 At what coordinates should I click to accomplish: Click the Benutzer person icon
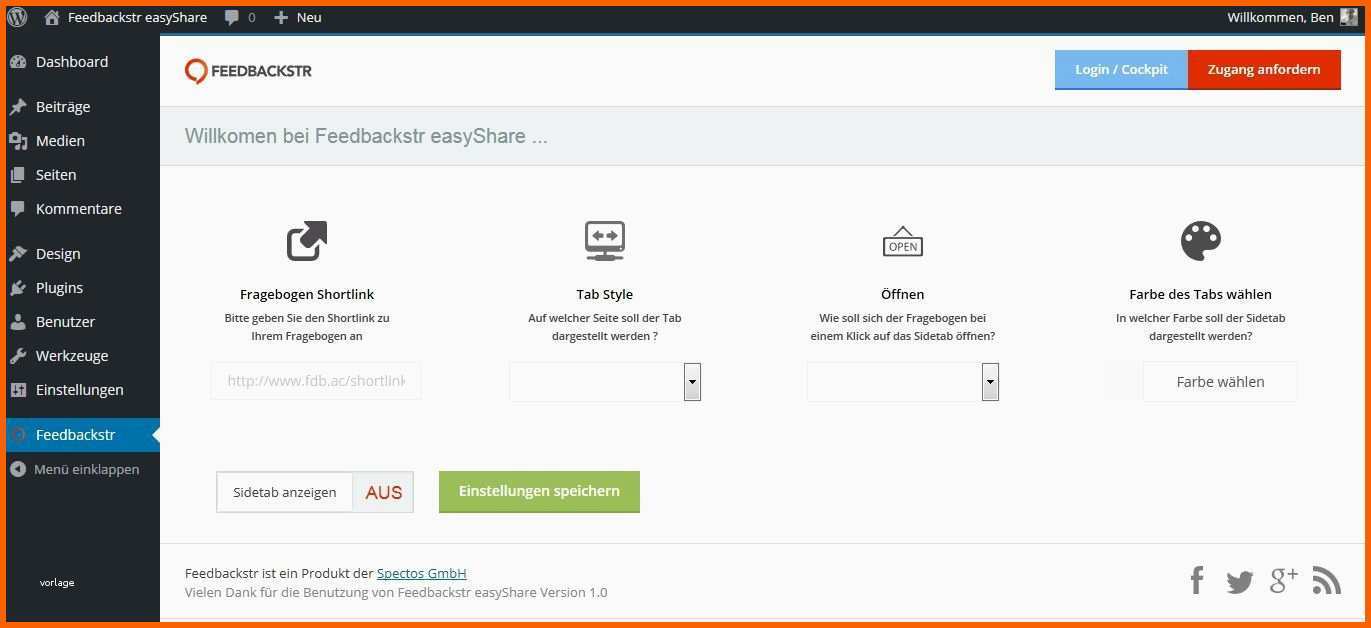tap(18, 322)
